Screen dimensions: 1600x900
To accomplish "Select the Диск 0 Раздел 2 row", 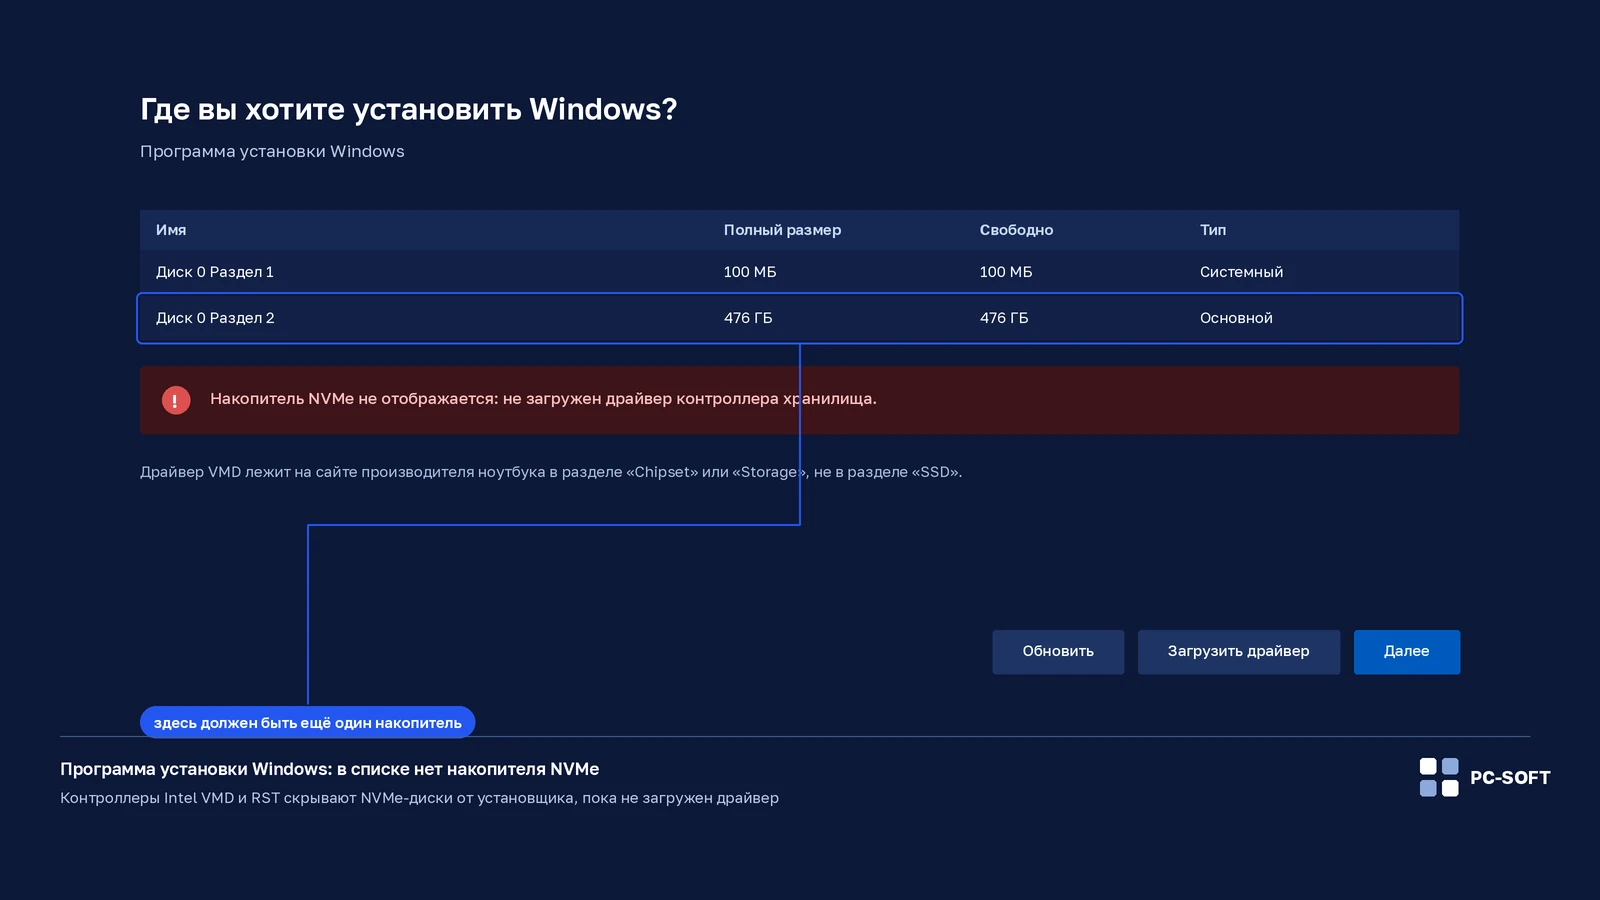I will (800, 318).
